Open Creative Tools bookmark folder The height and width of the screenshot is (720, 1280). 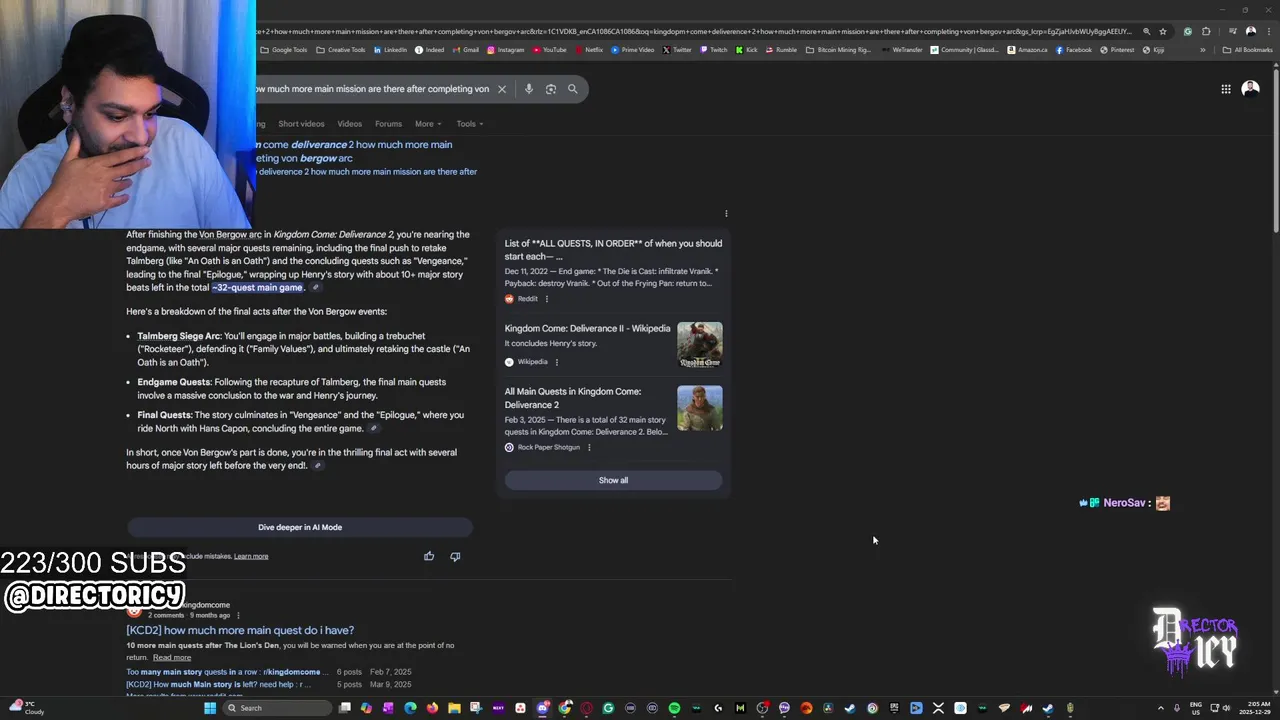[340, 50]
